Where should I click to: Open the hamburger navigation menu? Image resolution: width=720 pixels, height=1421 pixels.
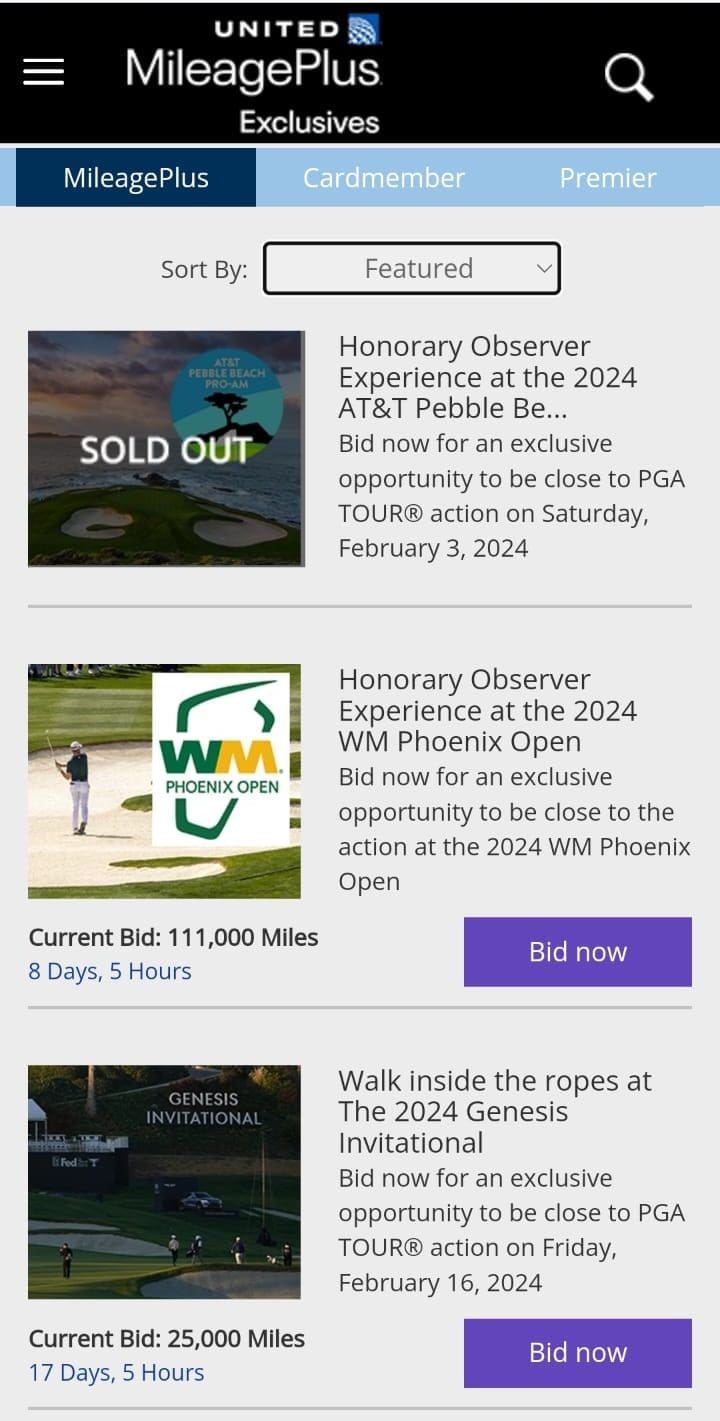pyautogui.click(x=43, y=72)
